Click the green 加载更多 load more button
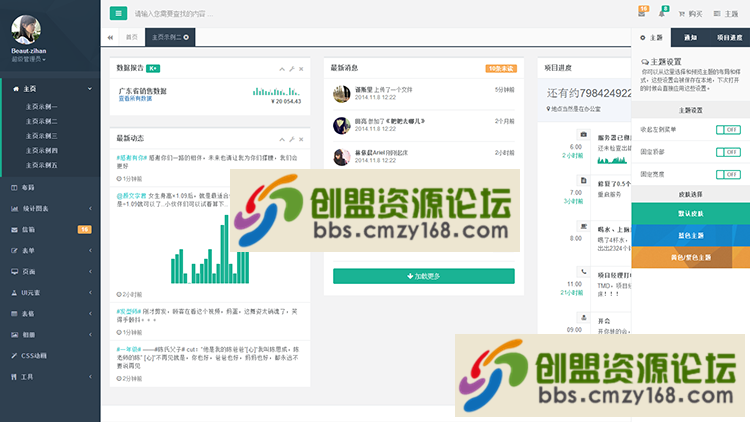The image size is (750, 422). [x=424, y=276]
